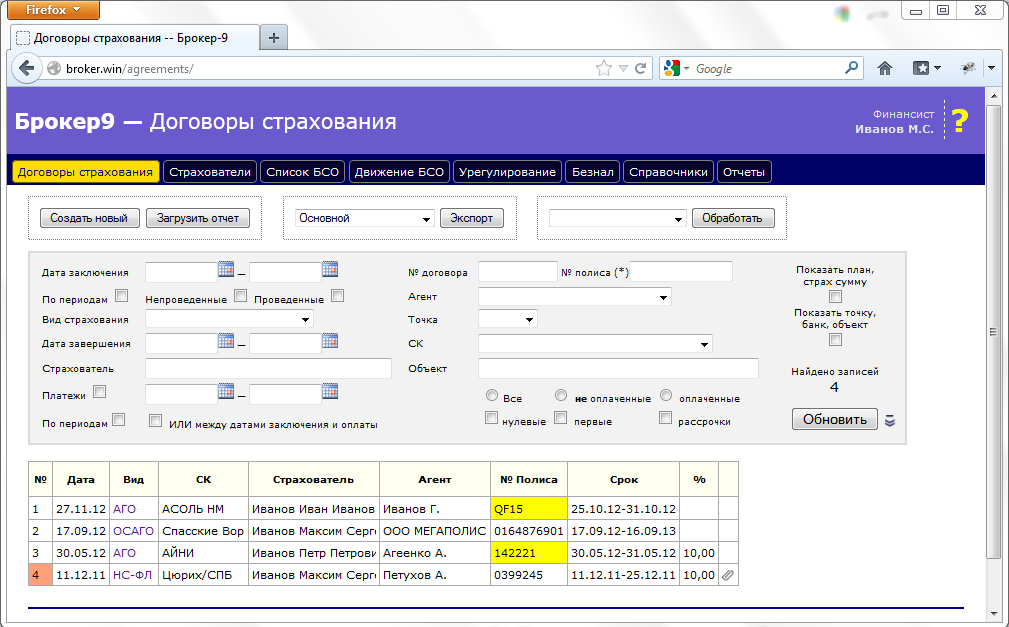This screenshot has width=1009, height=627.
Task: Go back with the browser back arrow
Action: coord(26,68)
